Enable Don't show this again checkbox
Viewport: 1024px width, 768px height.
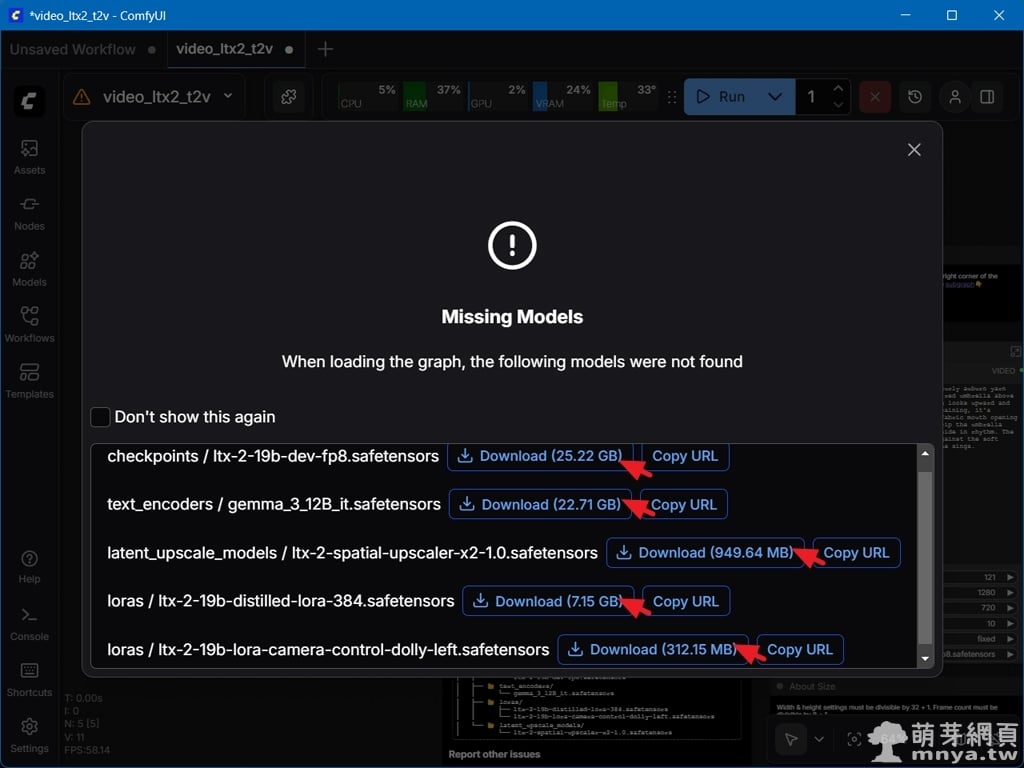click(100, 417)
